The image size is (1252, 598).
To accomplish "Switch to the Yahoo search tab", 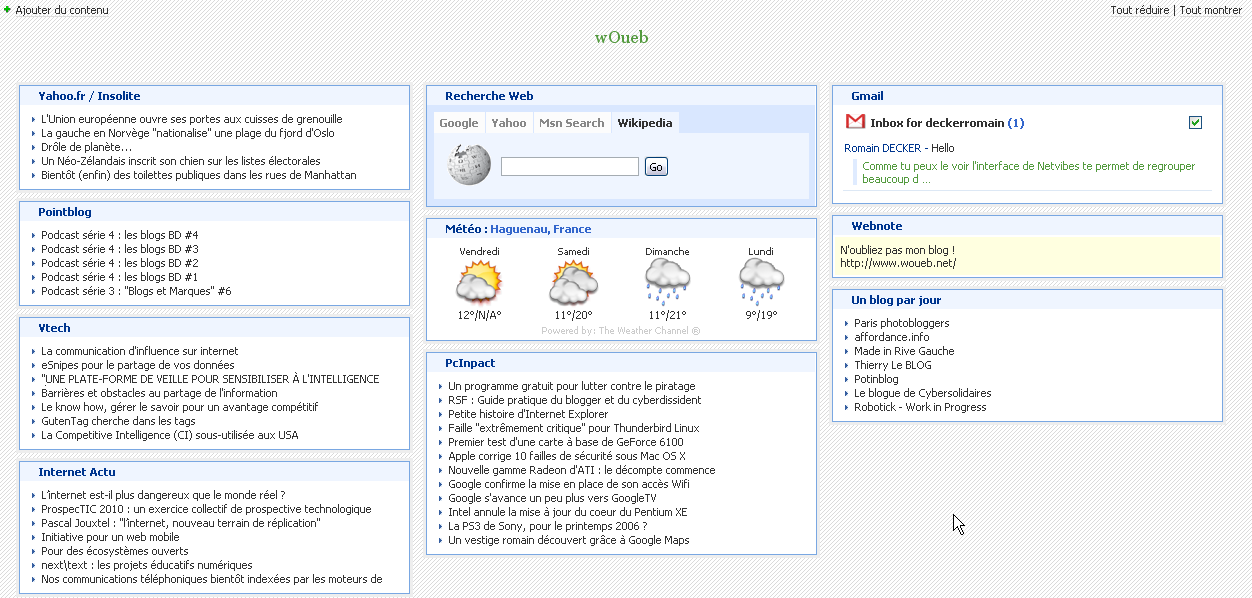I will [x=509, y=123].
